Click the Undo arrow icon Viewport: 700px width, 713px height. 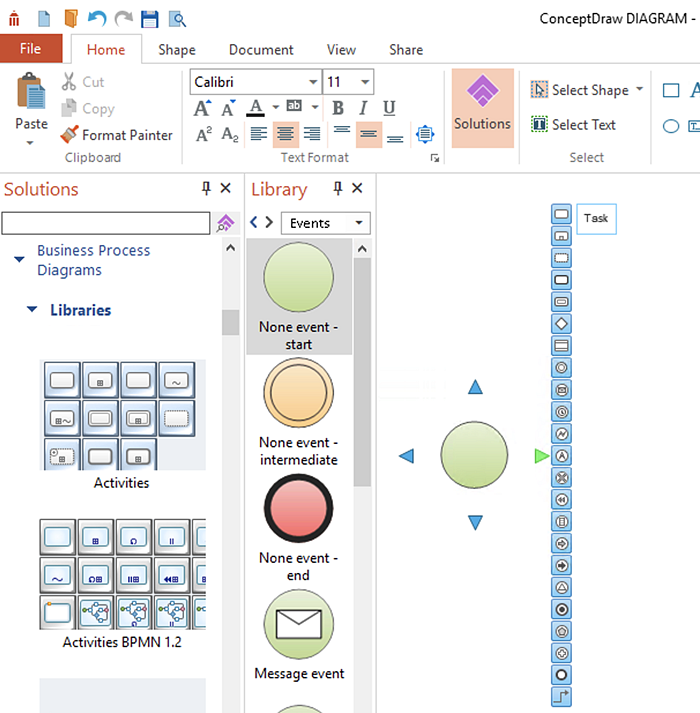coord(97,19)
